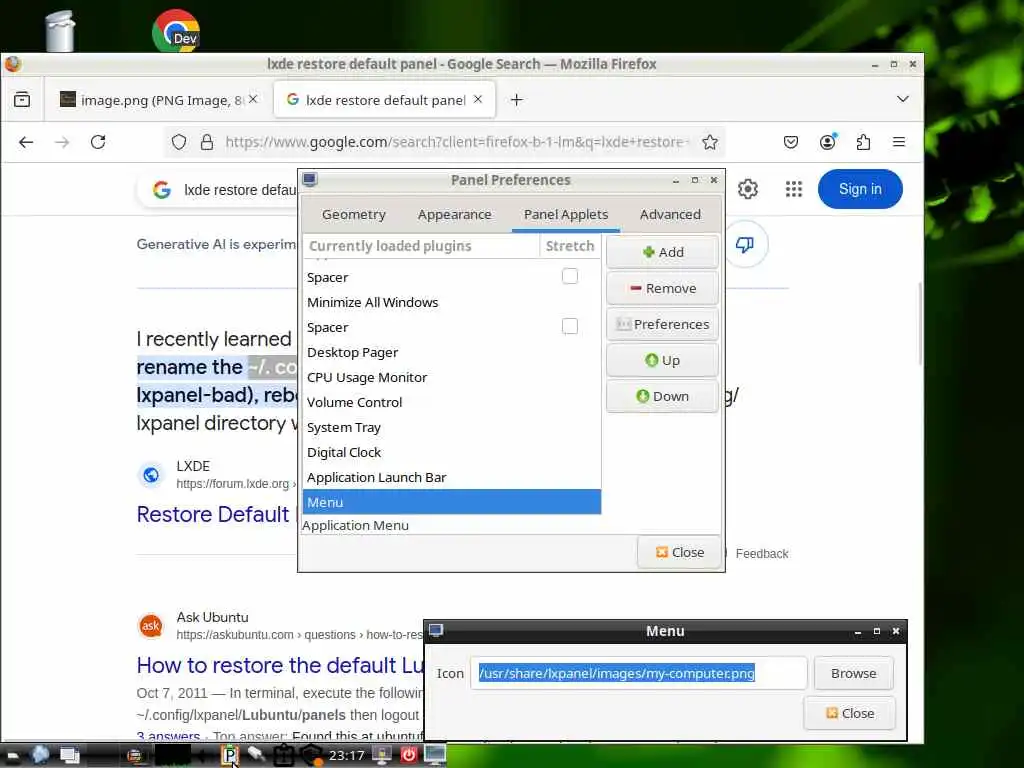1024x768 pixels.
Task: Open the Extensions puzzle icon
Action: click(863, 142)
